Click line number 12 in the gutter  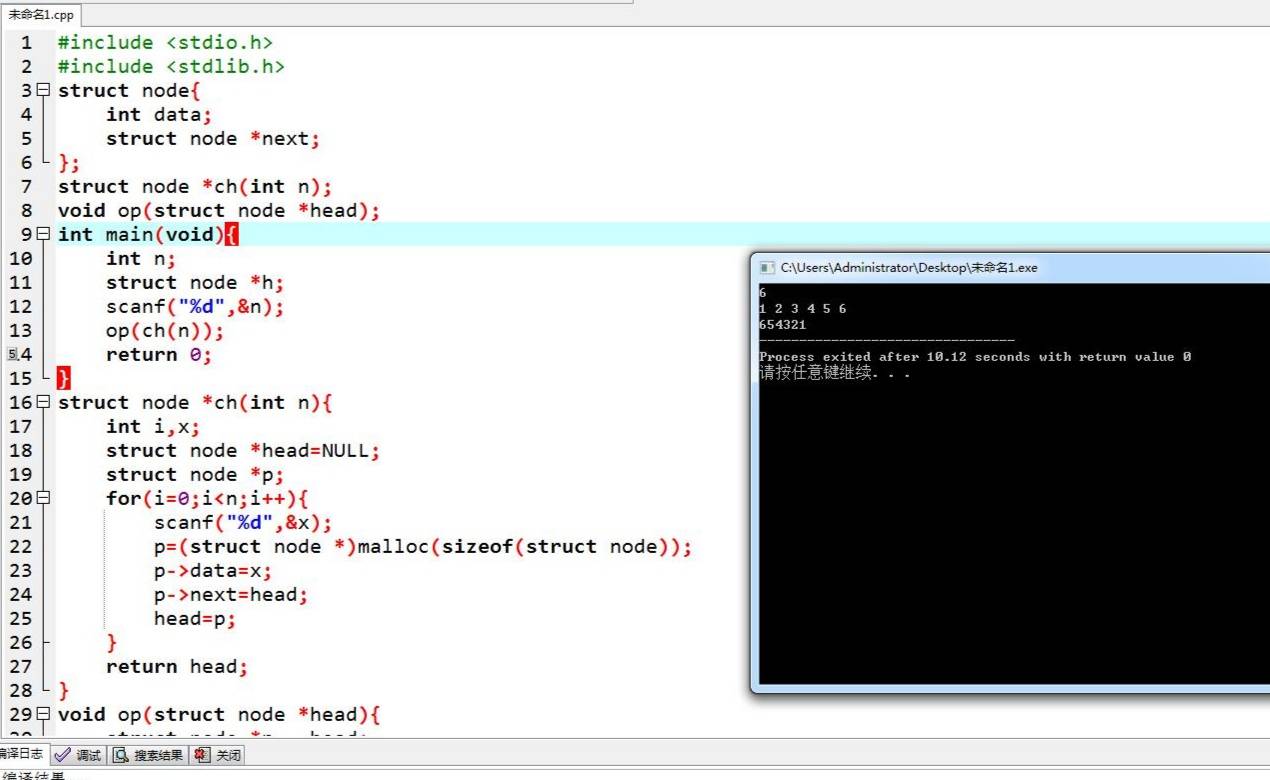click(x=21, y=306)
